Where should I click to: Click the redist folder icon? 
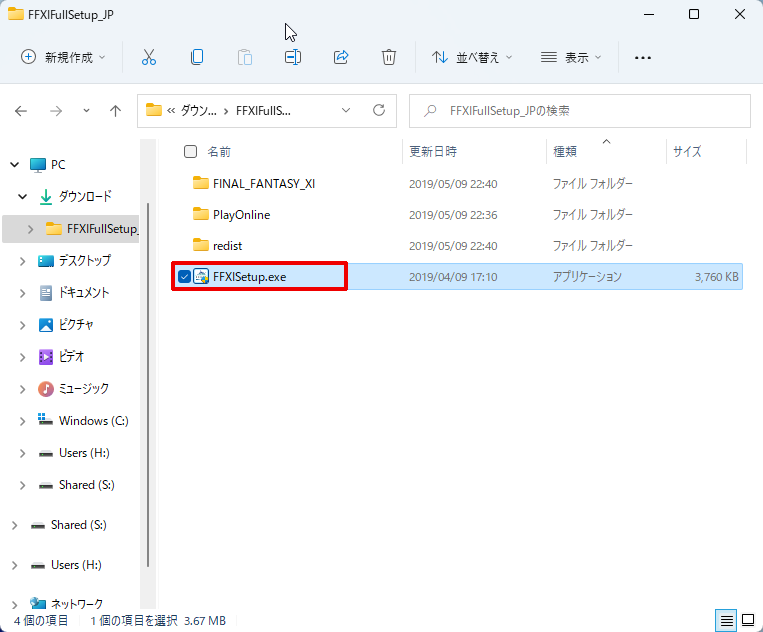click(200, 245)
